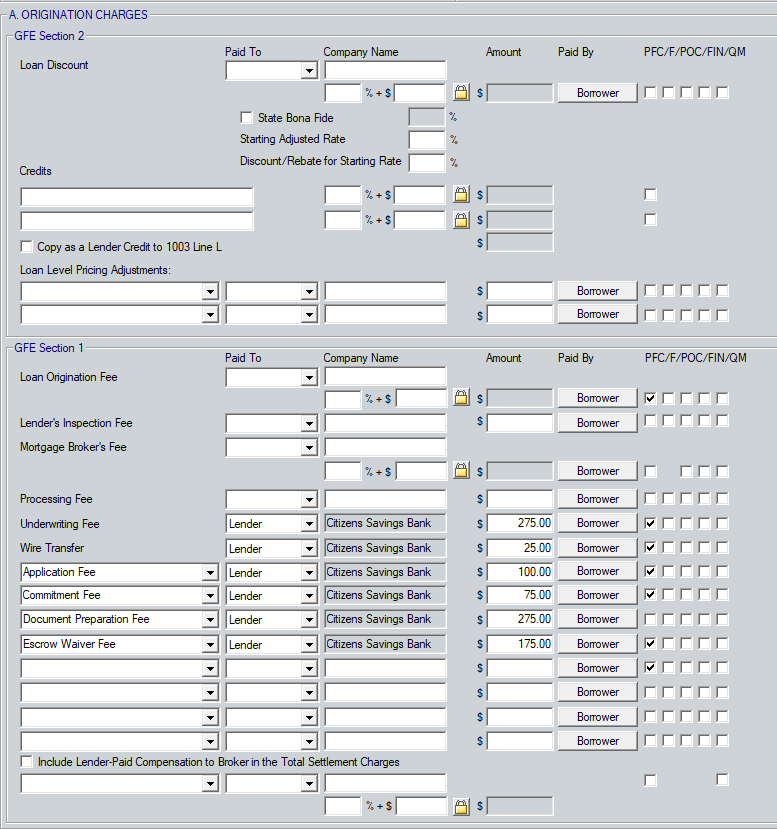Click the Borrower button for Loan Discount

(x=597, y=93)
